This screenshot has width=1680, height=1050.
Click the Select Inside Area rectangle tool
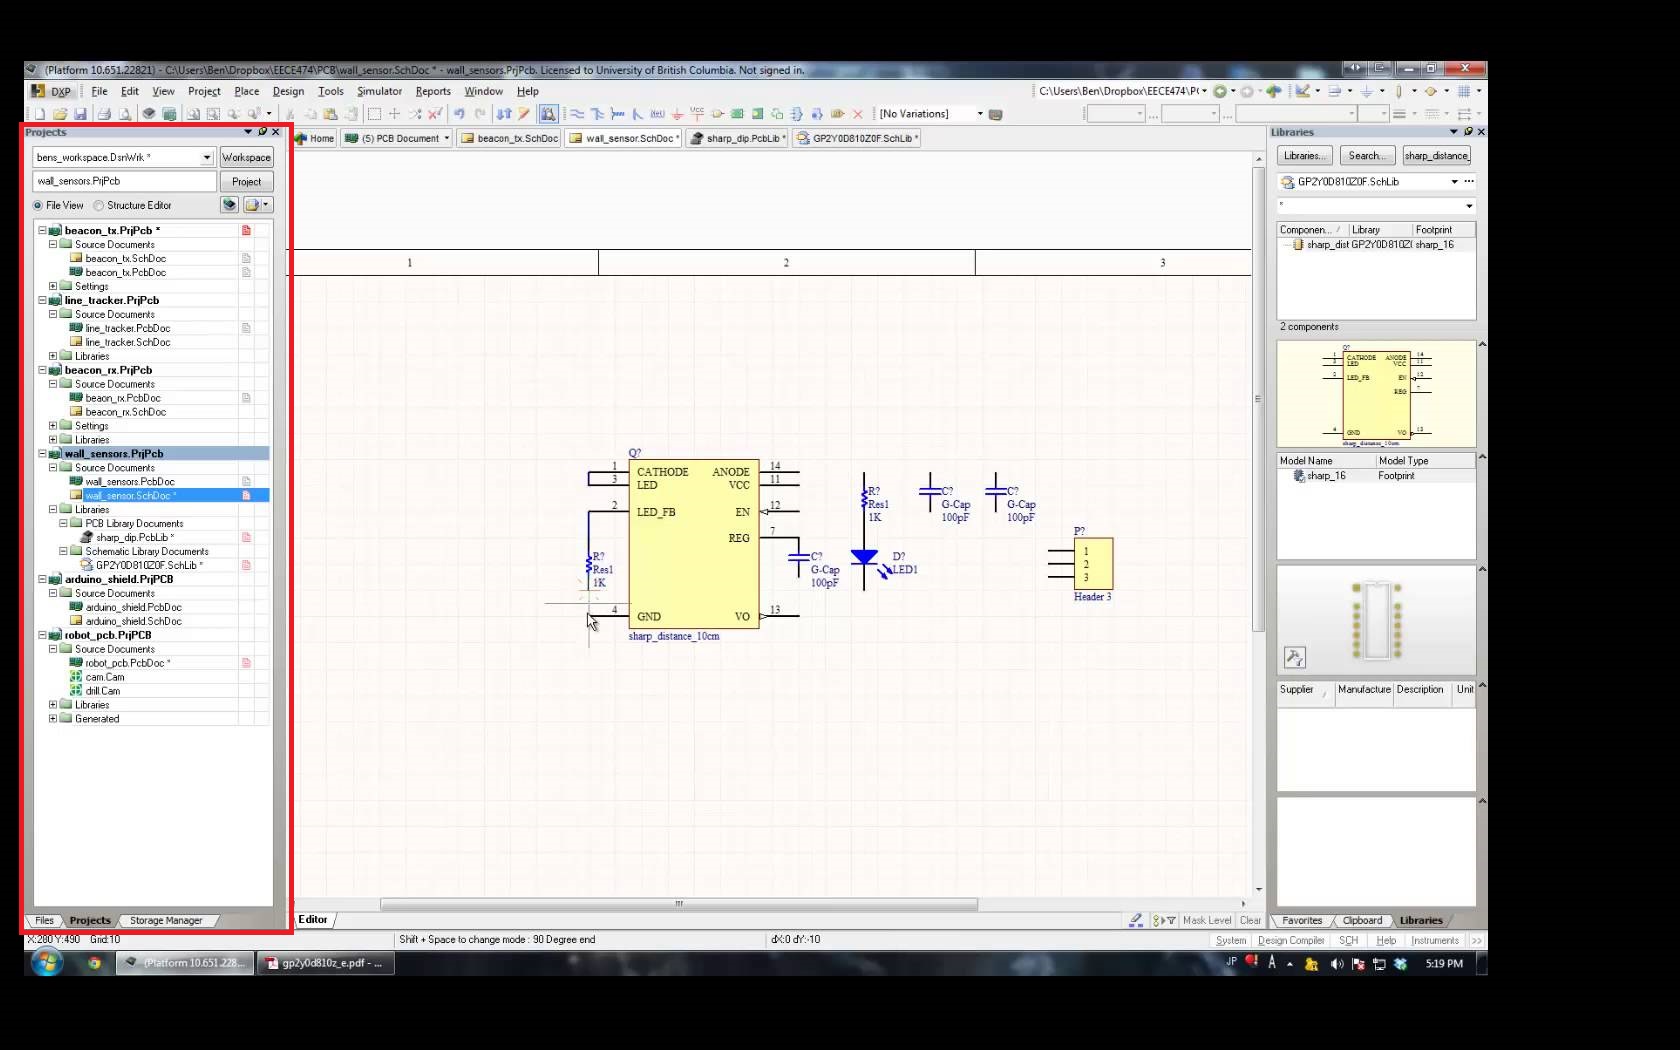click(374, 114)
